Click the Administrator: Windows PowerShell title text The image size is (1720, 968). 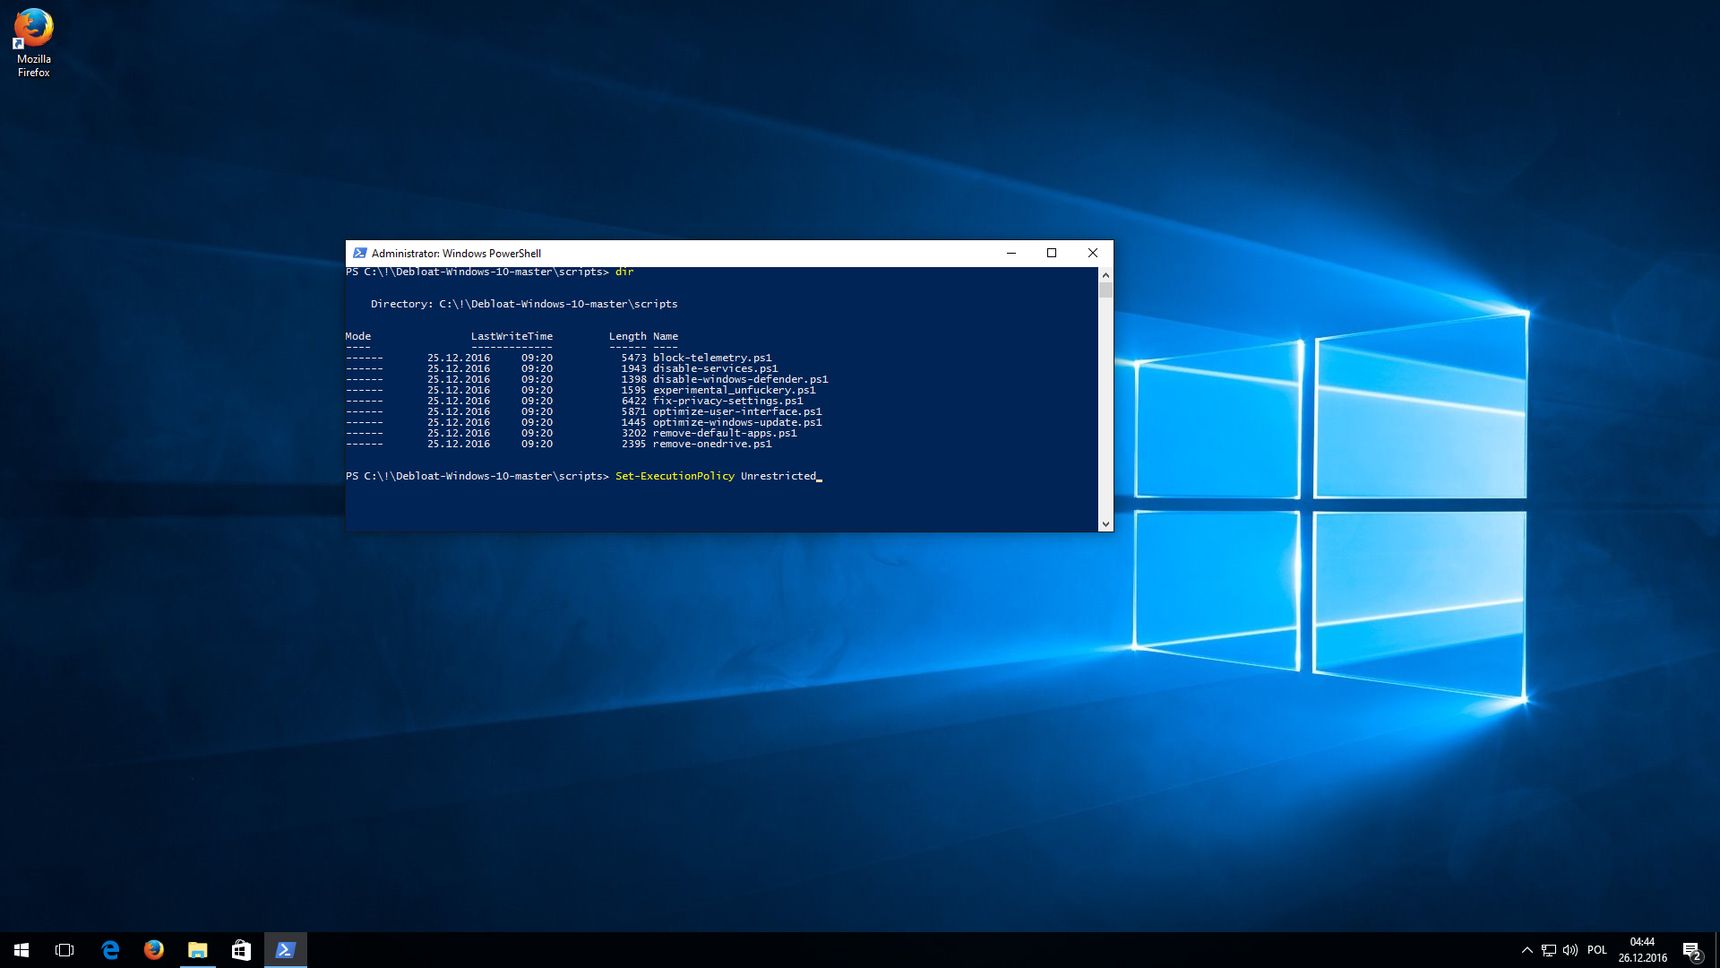click(456, 254)
